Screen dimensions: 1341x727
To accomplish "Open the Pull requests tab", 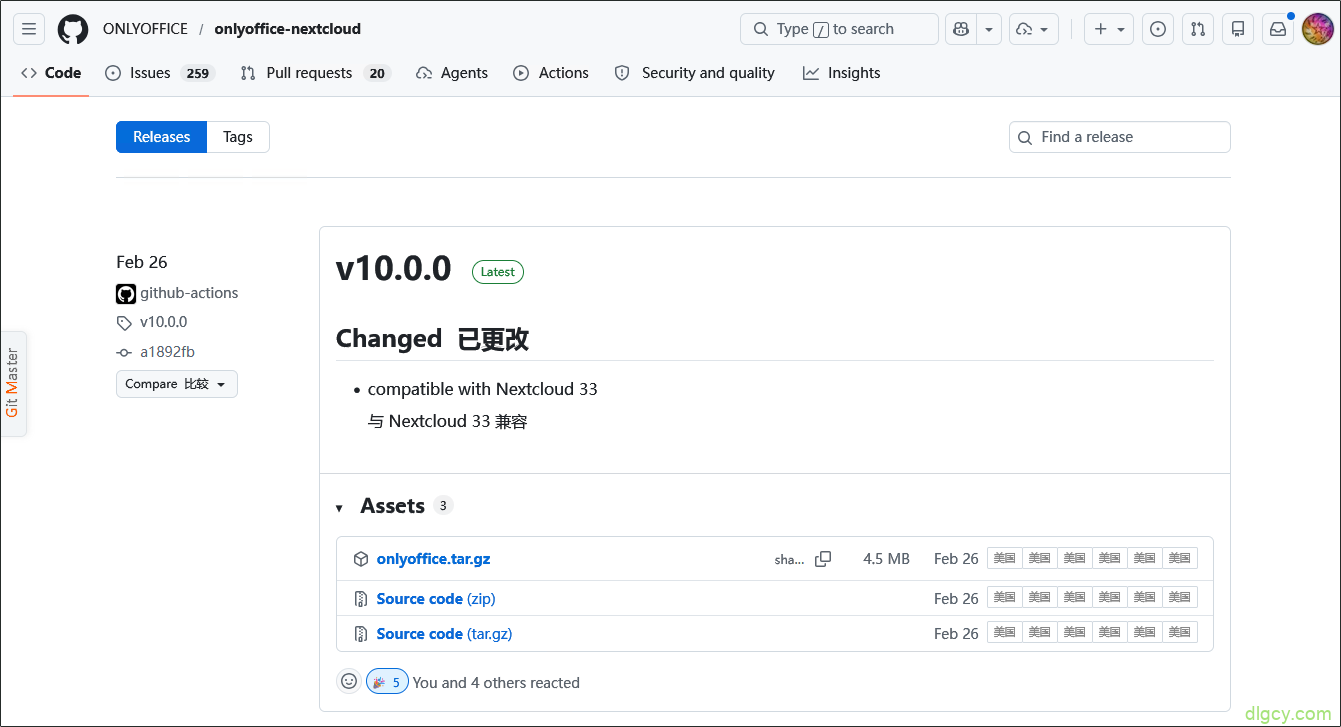I will (x=314, y=73).
